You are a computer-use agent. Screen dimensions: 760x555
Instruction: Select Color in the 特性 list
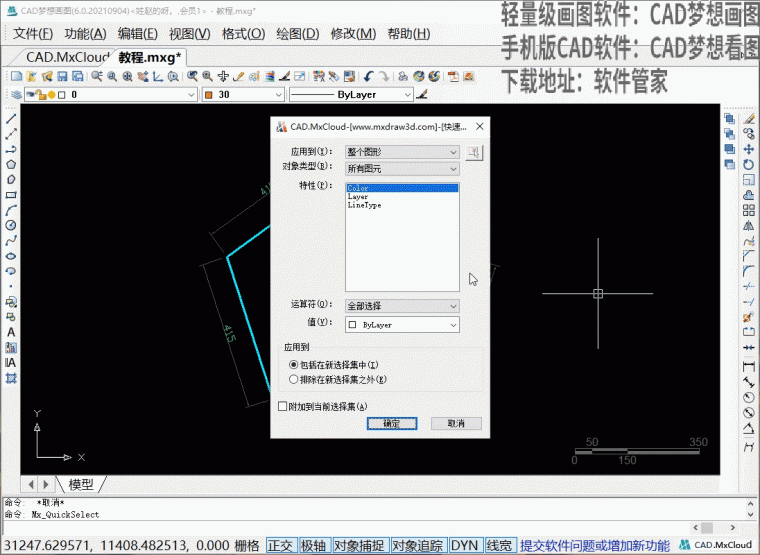[402, 188]
